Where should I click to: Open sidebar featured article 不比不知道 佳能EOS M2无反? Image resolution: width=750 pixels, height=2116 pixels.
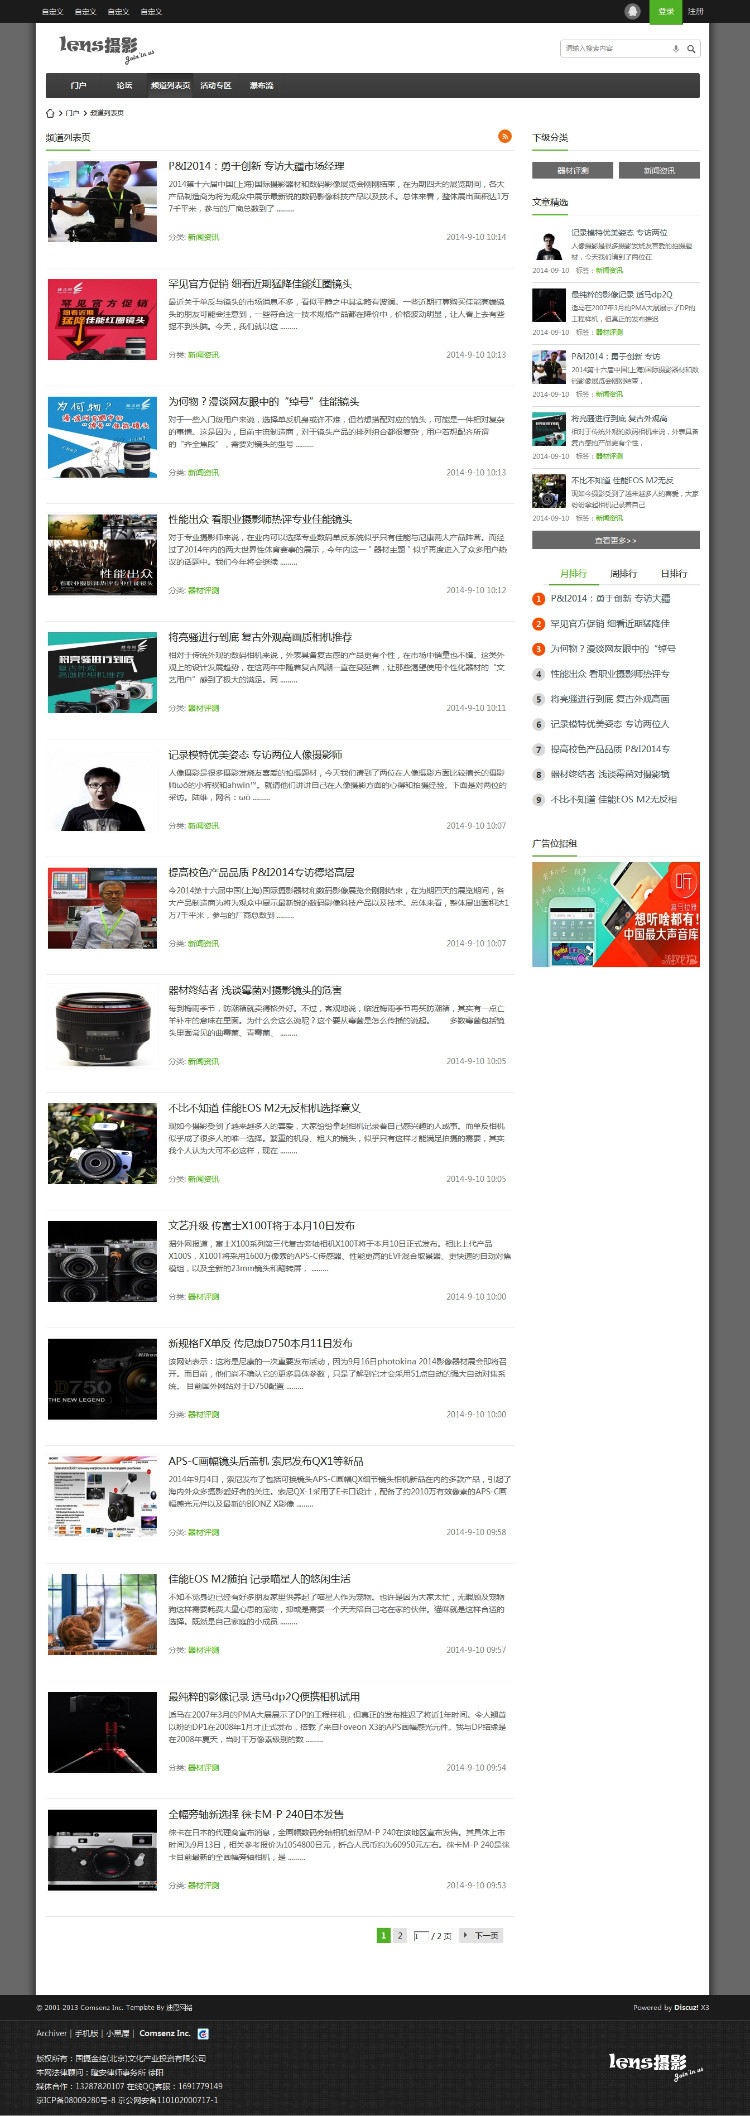(x=622, y=480)
